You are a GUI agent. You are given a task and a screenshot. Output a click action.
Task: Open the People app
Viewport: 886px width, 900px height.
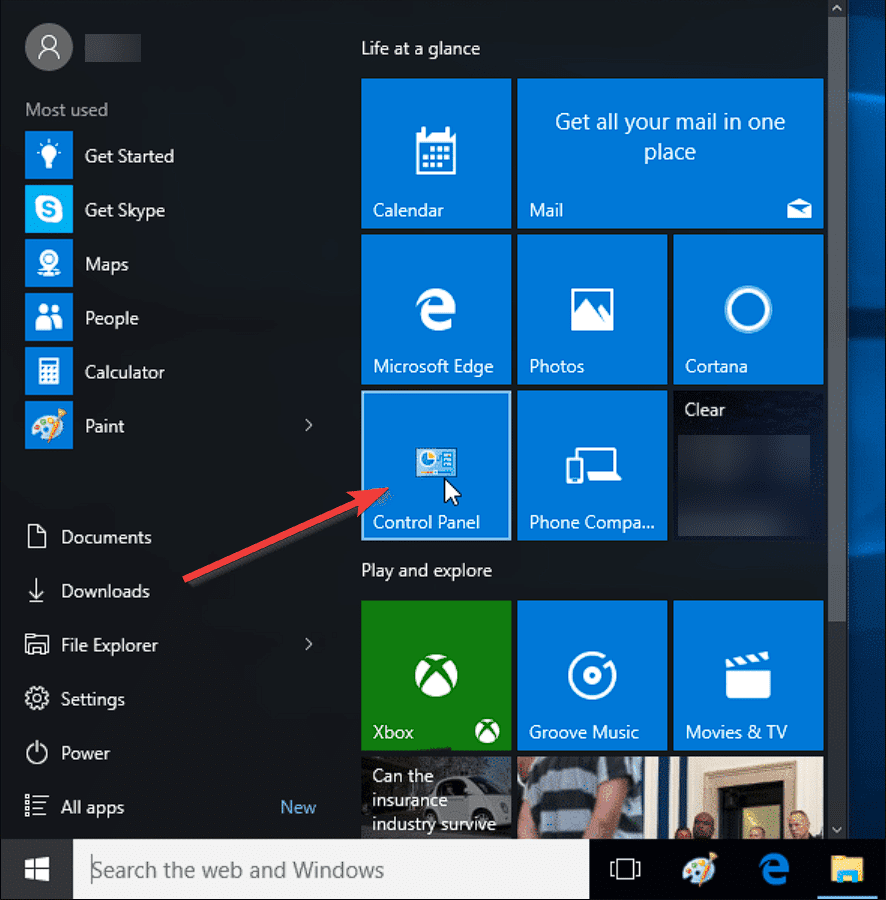point(111,317)
